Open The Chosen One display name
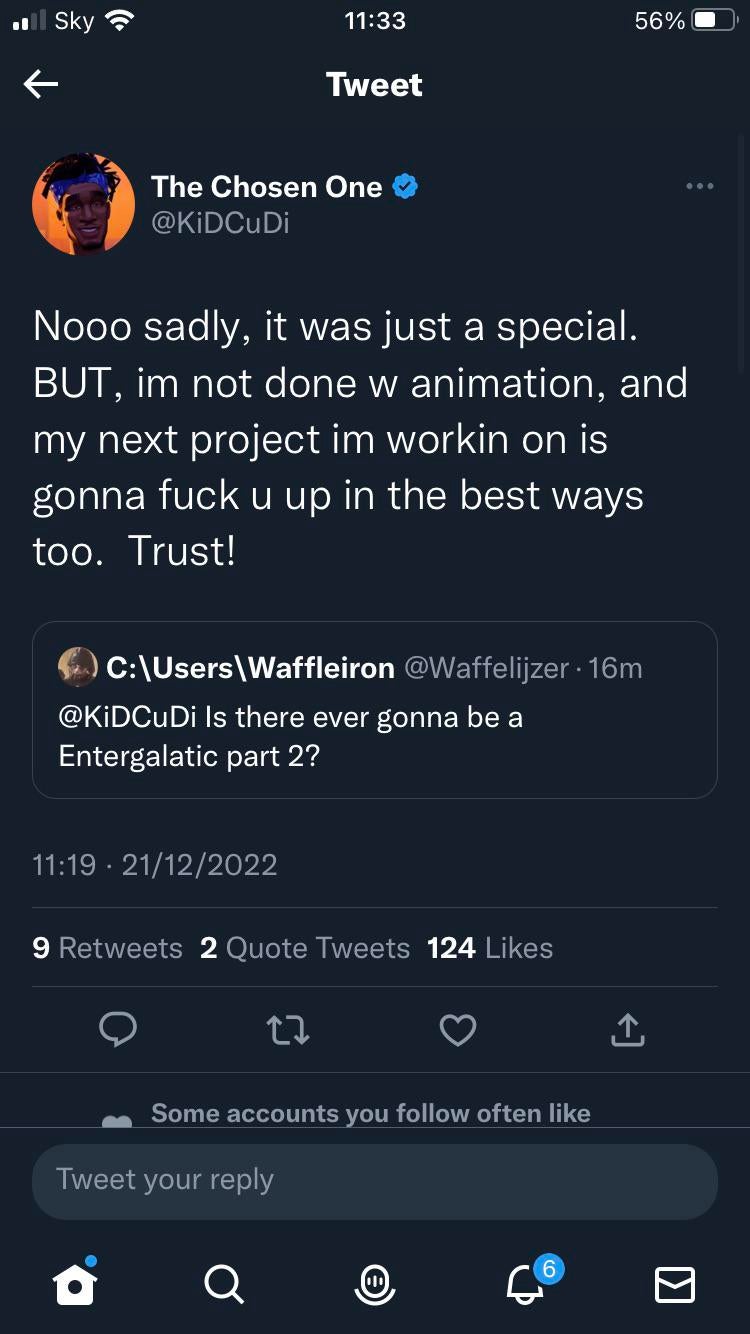The image size is (750, 1334). click(x=267, y=186)
